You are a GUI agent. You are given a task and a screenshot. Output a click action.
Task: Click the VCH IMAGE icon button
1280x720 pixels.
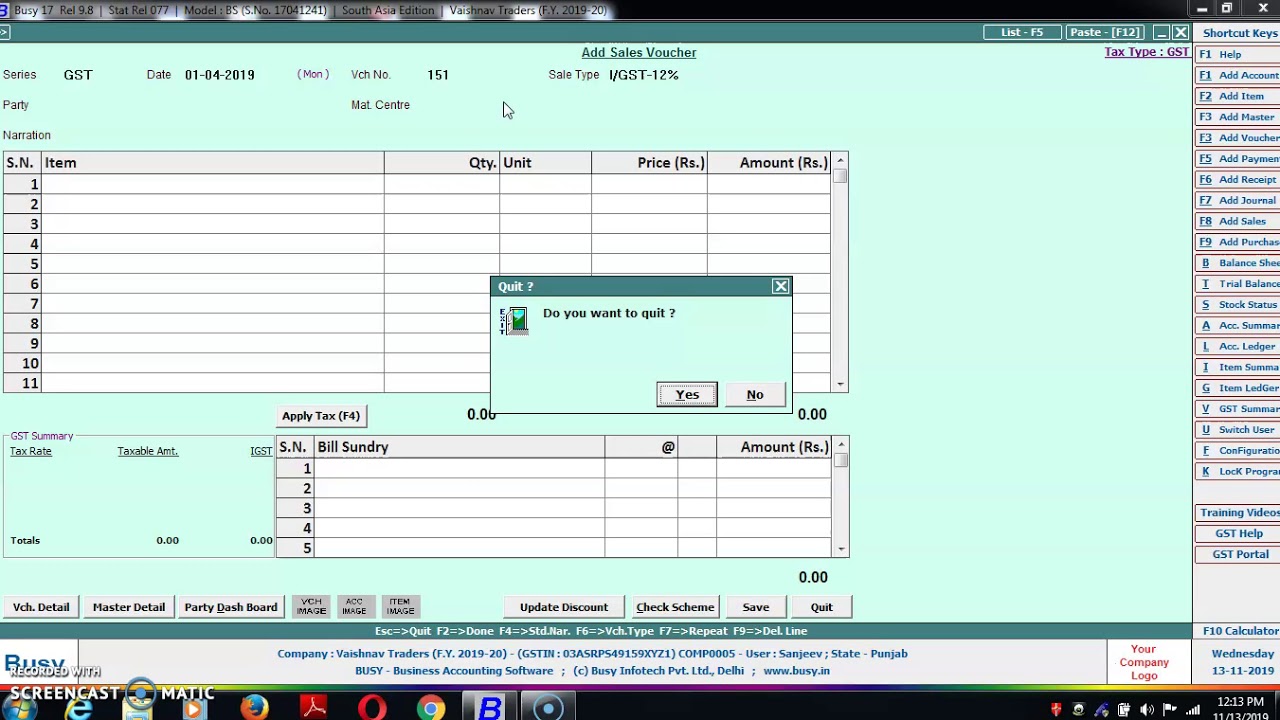coord(311,607)
